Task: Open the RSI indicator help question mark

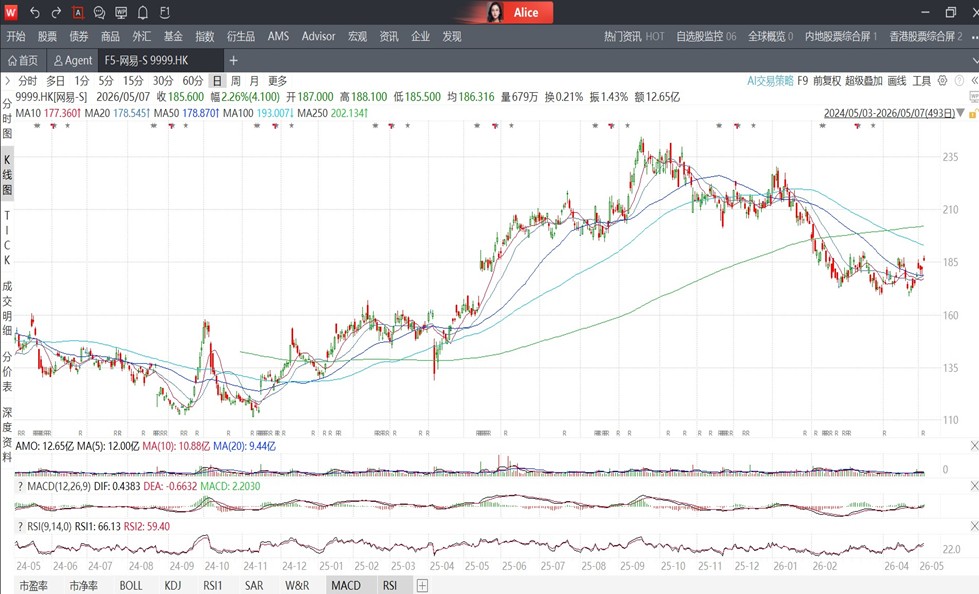Action: pyautogui.click(x=20, y=527)
